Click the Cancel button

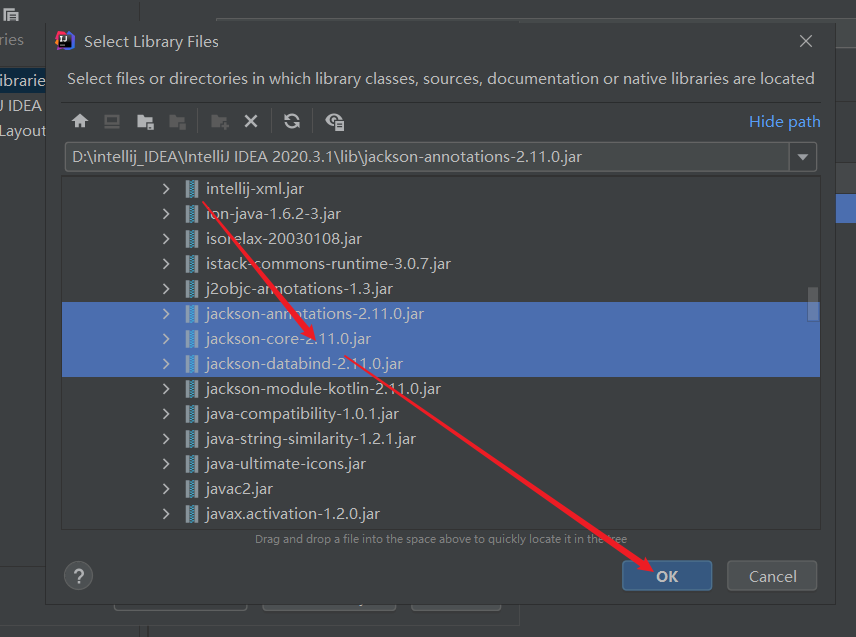pyautogui.click(x=772, y=576)
